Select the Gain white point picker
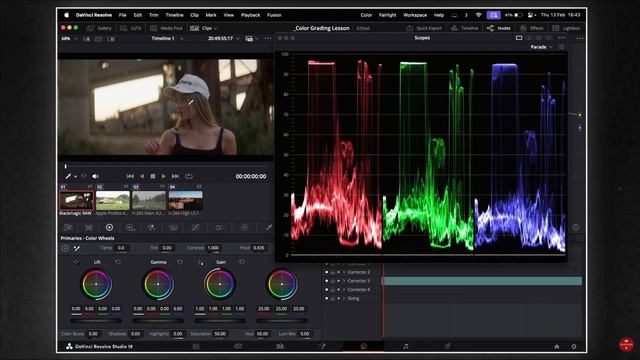The image size is (640, 360). tap(200, 262)
